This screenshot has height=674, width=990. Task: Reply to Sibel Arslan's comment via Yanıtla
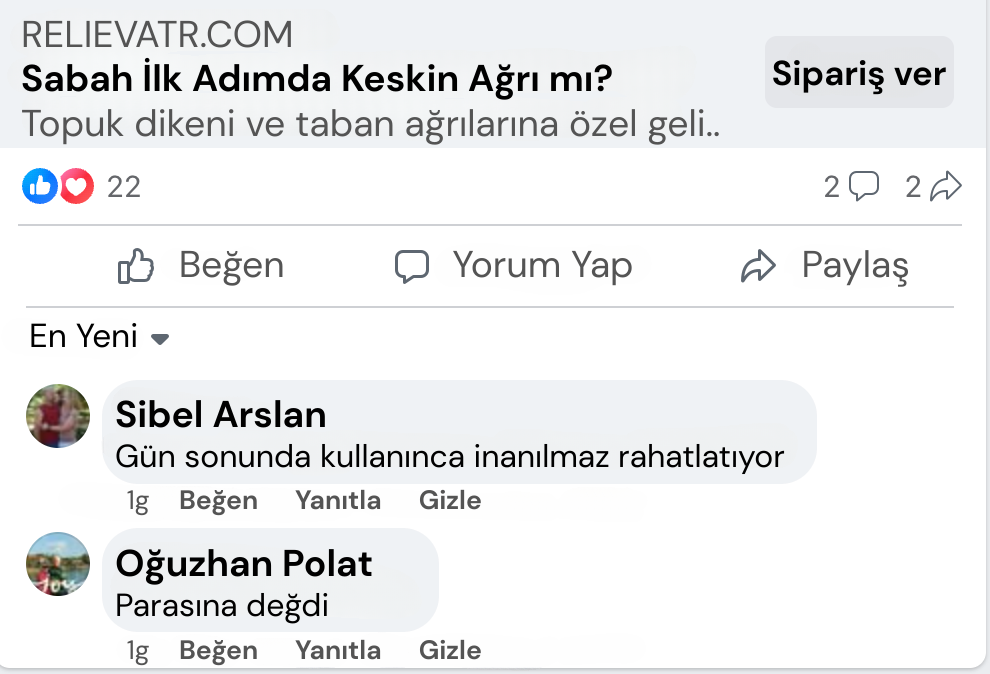pyautogui.click(x=338, y=500)
